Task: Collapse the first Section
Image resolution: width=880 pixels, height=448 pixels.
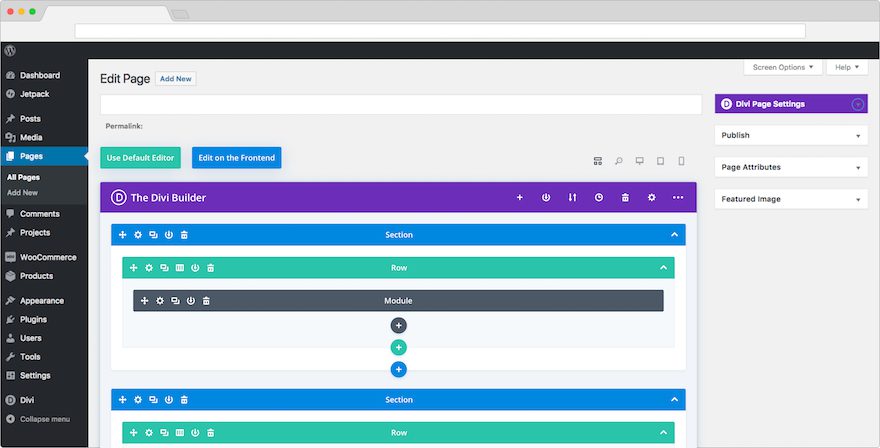Action: (x=675, y=235)
